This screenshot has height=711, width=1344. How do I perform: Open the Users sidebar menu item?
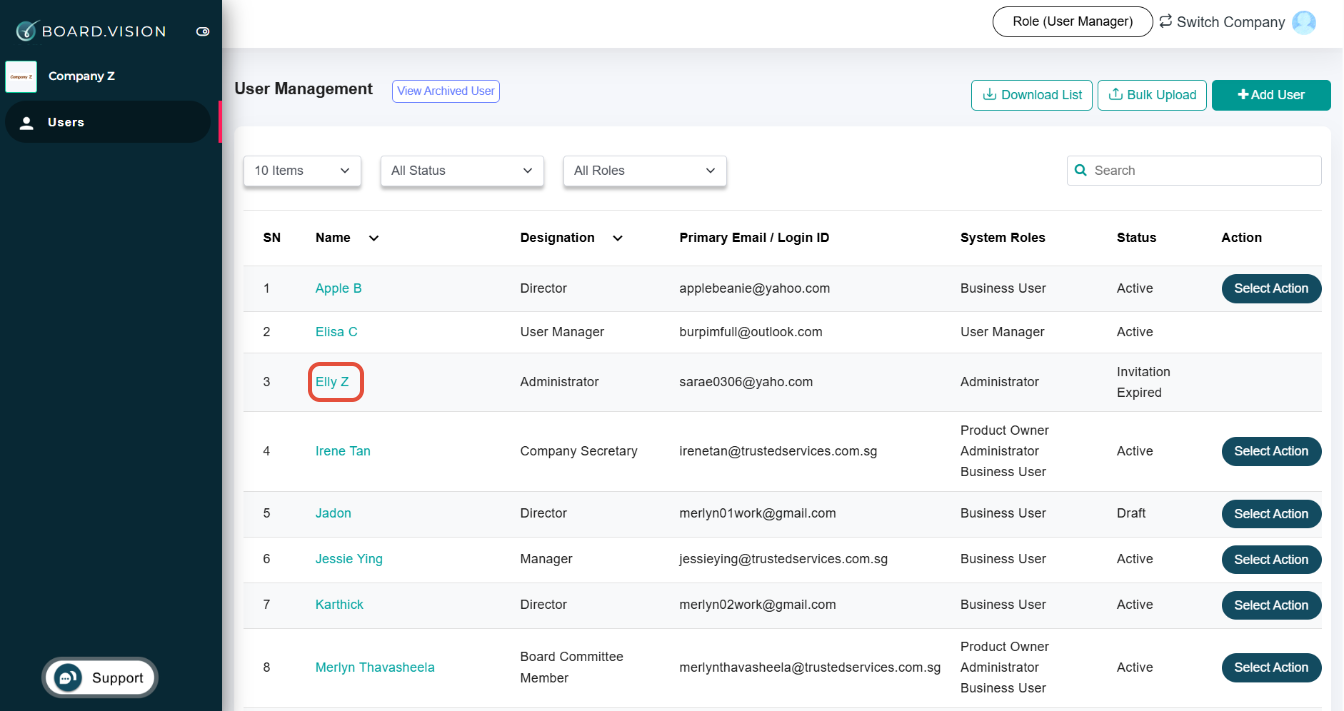point(108,122)
